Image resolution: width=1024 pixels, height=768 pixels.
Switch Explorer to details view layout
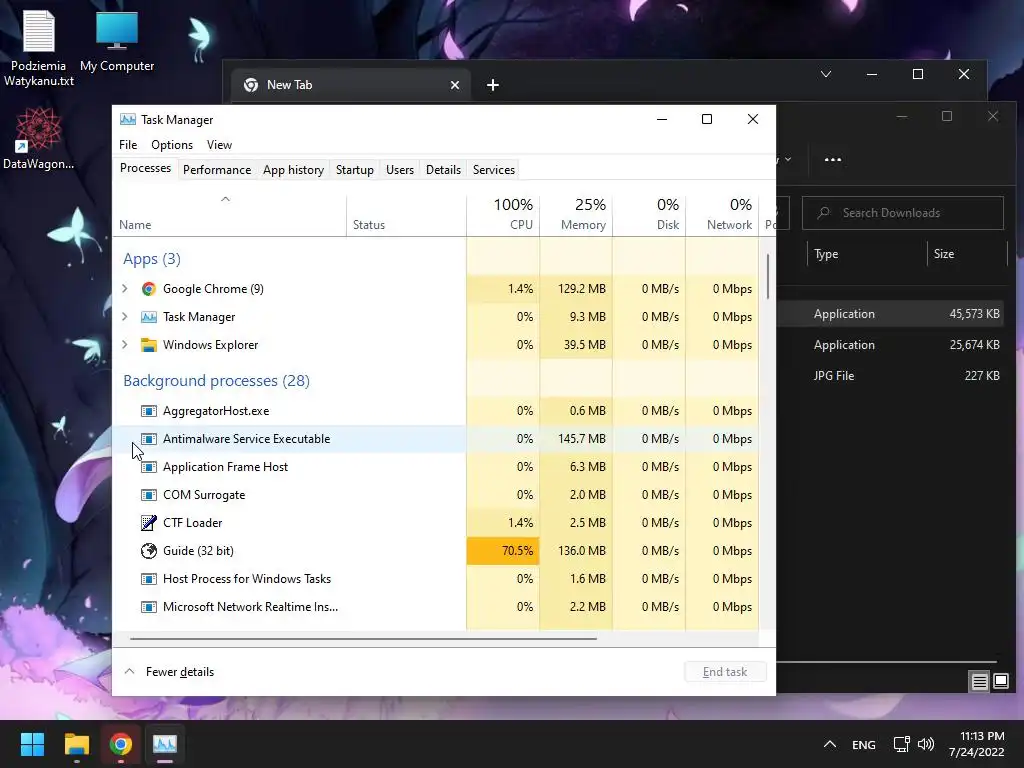click(x=980, y=682)
